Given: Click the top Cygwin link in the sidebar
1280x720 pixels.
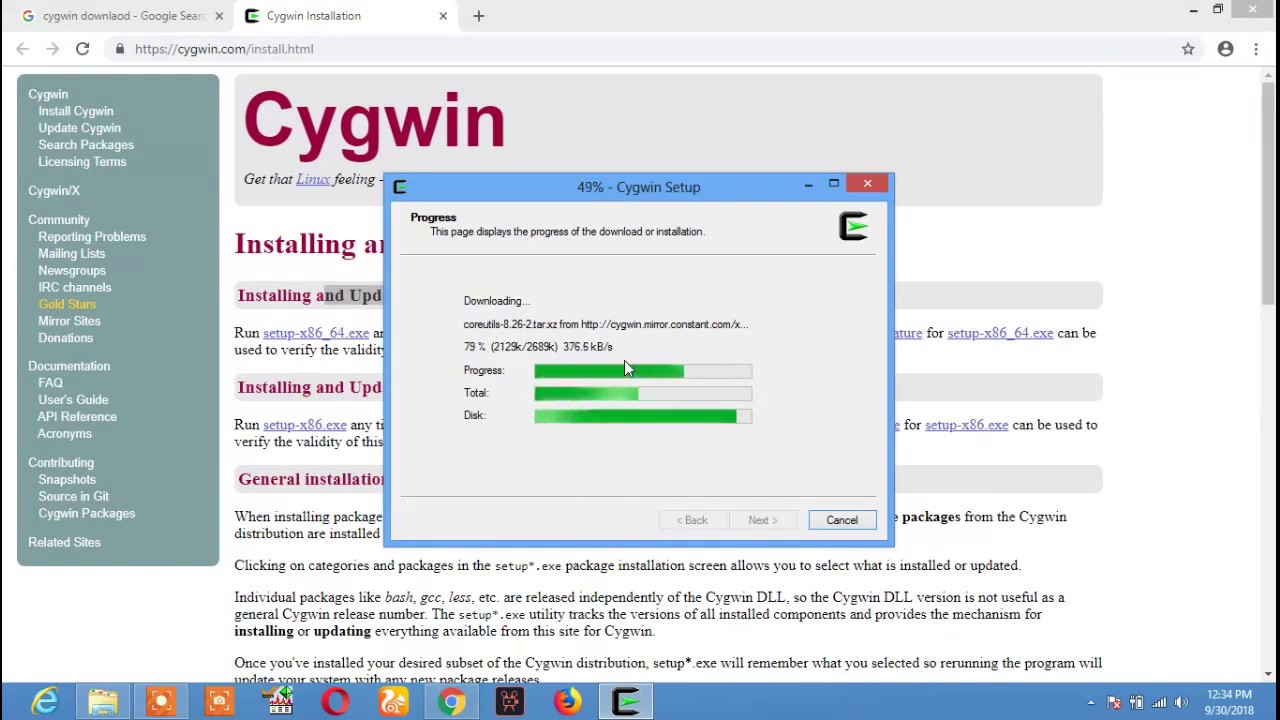Looking at the screenshot, I should pyautogui.click(x=48, y=94).
